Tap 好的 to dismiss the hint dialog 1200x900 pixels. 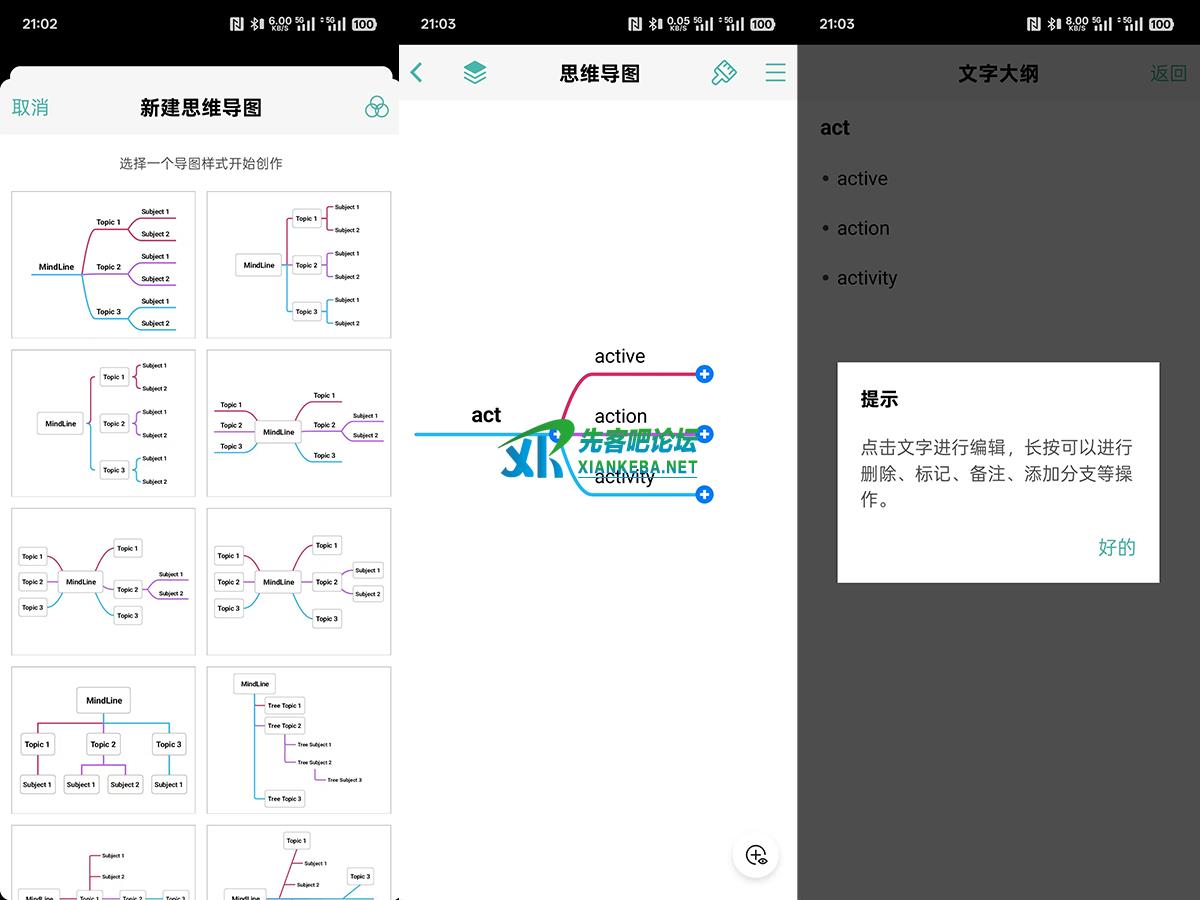[1116, 547]
